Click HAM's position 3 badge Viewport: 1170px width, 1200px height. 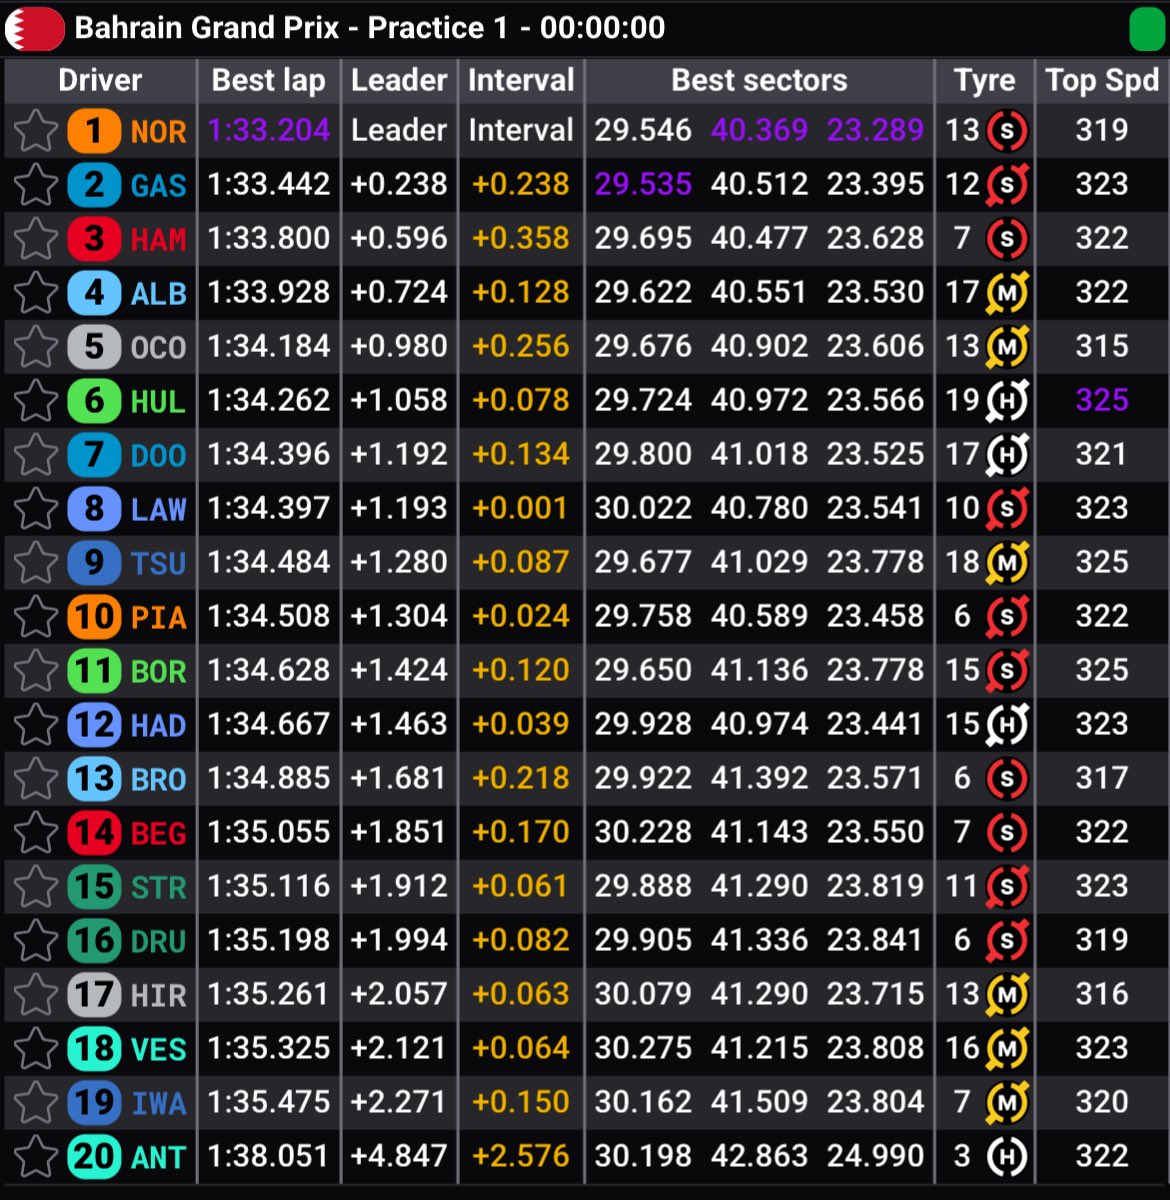coord(94,239)
